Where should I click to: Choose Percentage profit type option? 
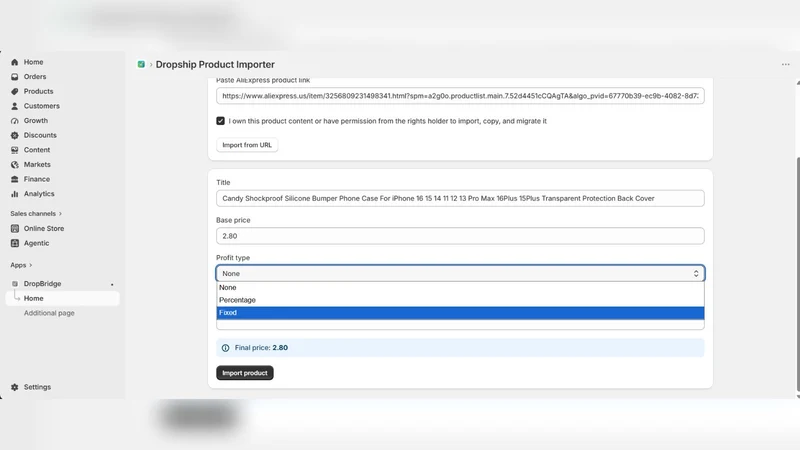460,300
